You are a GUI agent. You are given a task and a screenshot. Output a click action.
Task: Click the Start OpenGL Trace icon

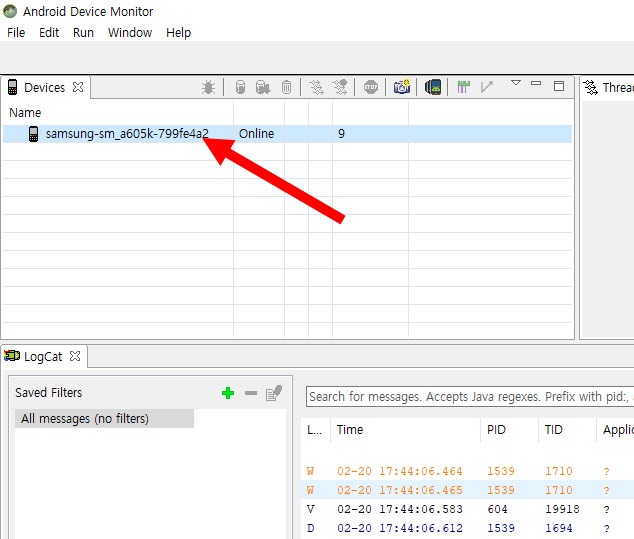coord(487,87)
